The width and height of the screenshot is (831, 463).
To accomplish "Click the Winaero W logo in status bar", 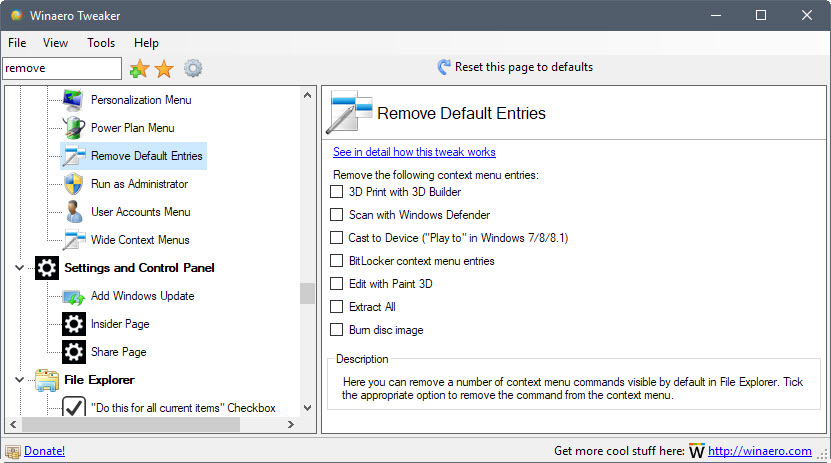I will pos(696,451).
